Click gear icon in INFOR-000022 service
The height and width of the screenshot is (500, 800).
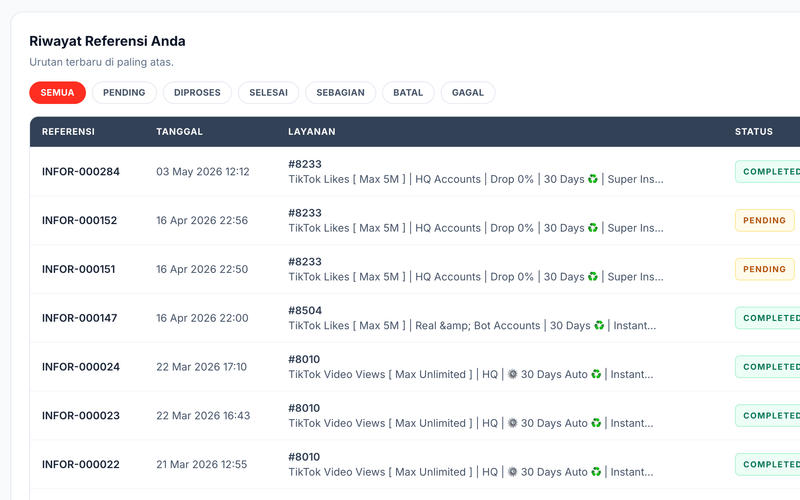(x=512, y=472)
